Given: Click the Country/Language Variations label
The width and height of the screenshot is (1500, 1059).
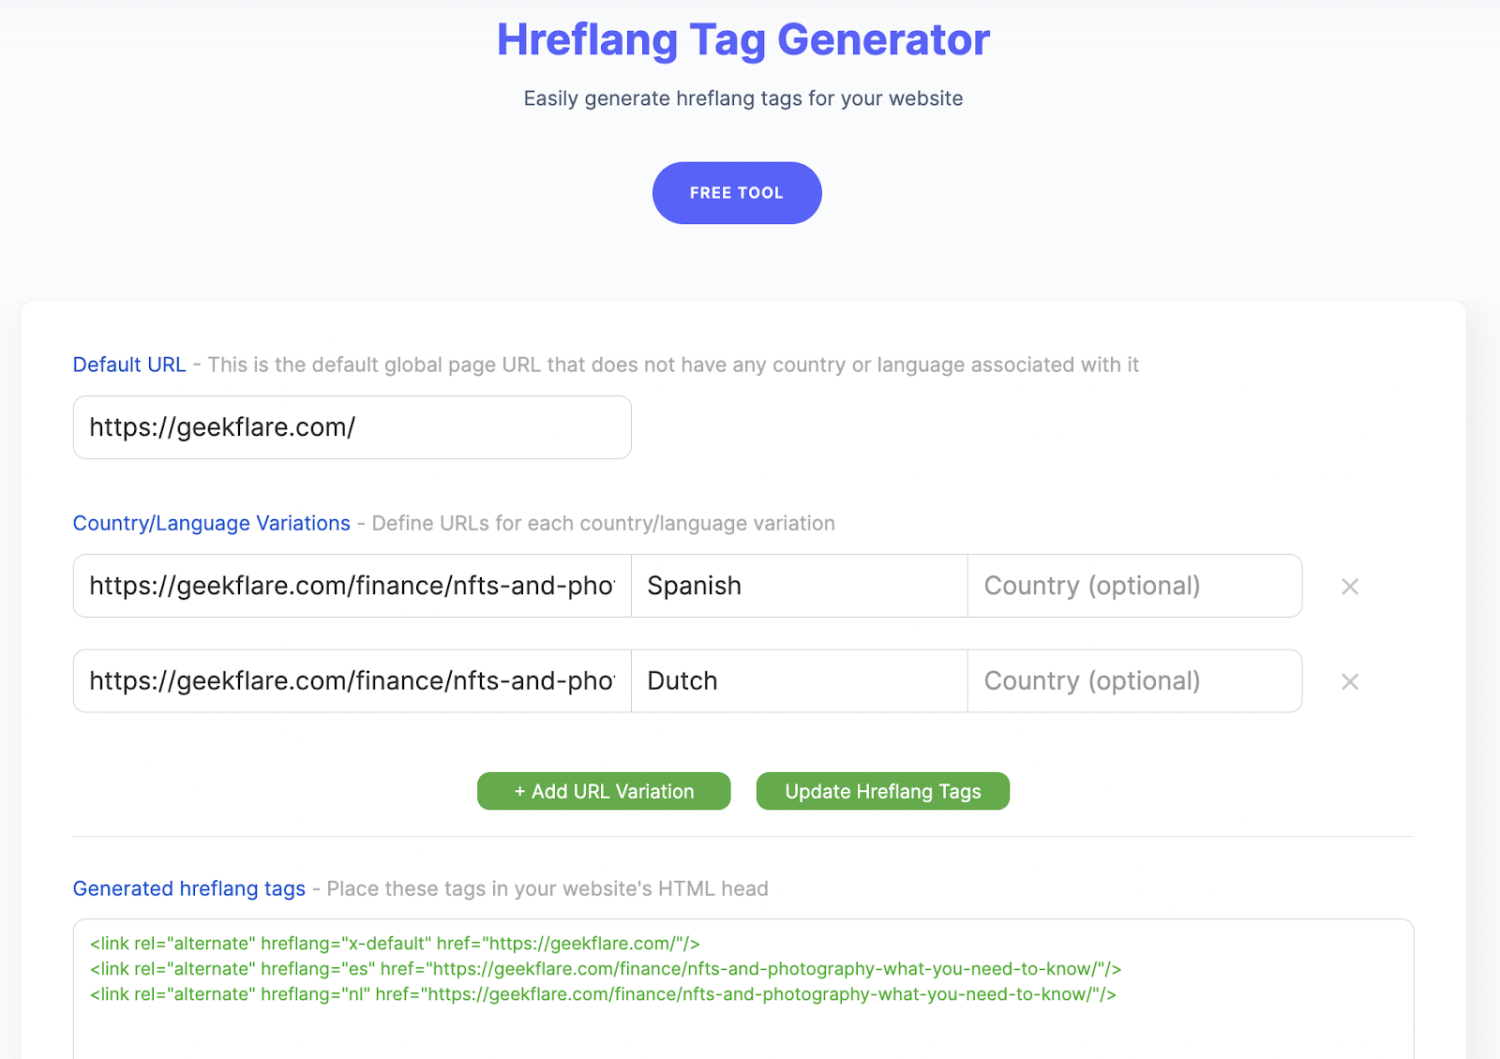Looking at the screenshot, I should coord(211,523).
